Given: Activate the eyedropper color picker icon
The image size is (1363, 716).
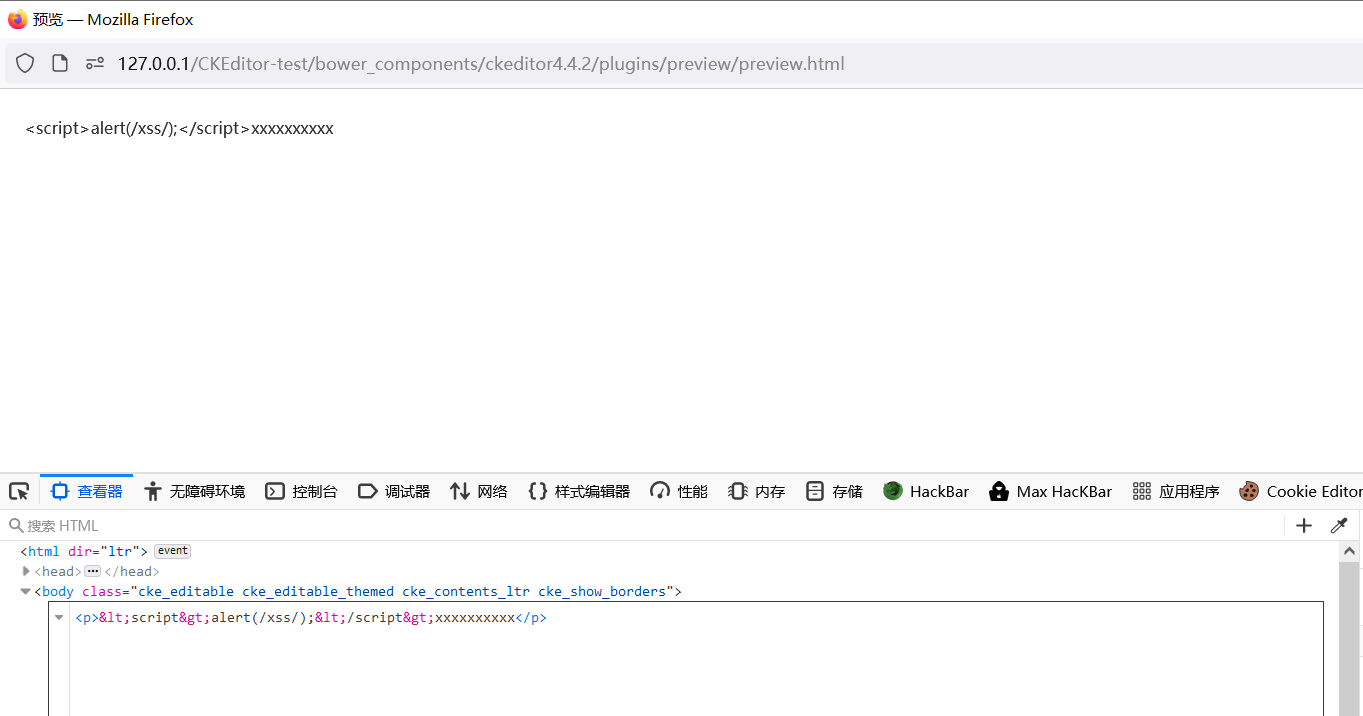Looking at the screenshot, I should (1339, 525).
